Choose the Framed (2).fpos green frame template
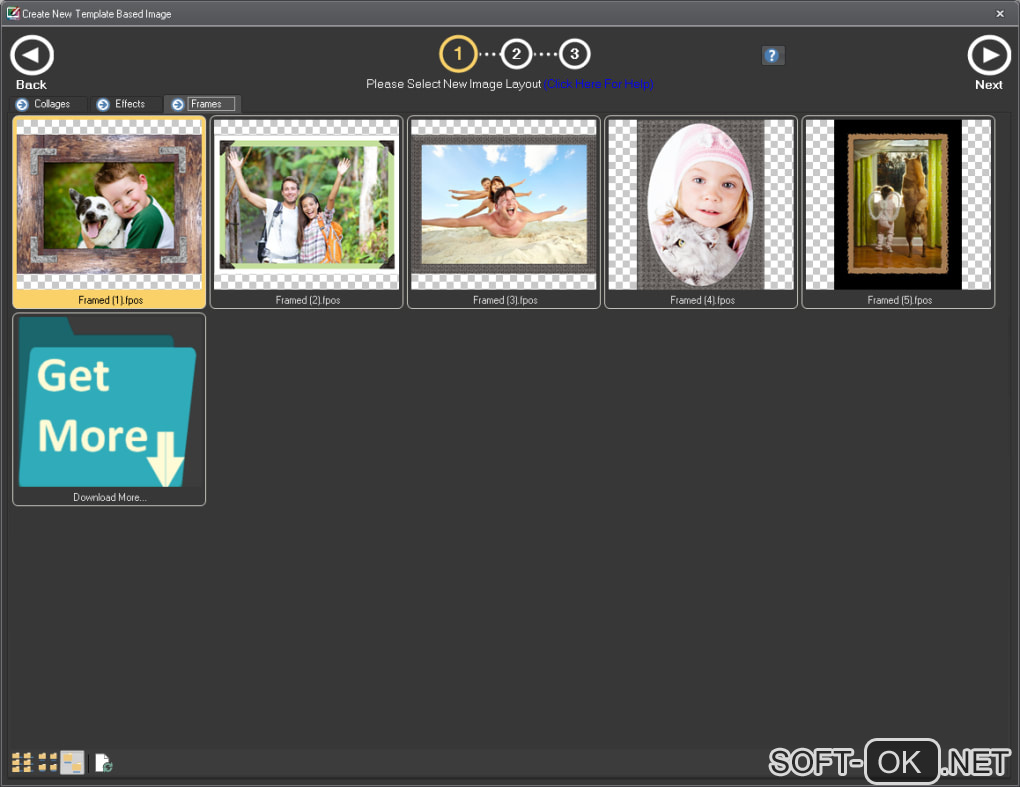1020x787 pixels. pos(306,212)
